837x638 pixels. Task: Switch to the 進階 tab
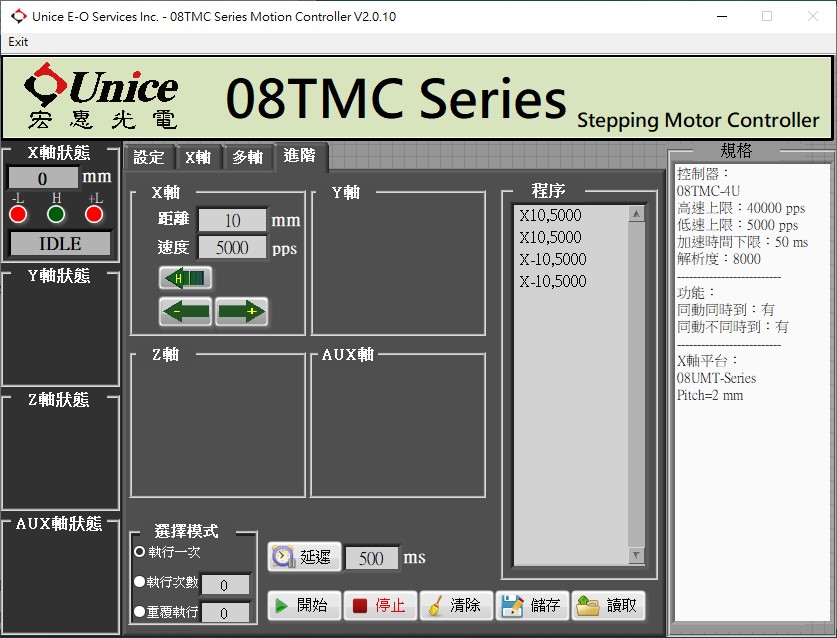(300, 156)
